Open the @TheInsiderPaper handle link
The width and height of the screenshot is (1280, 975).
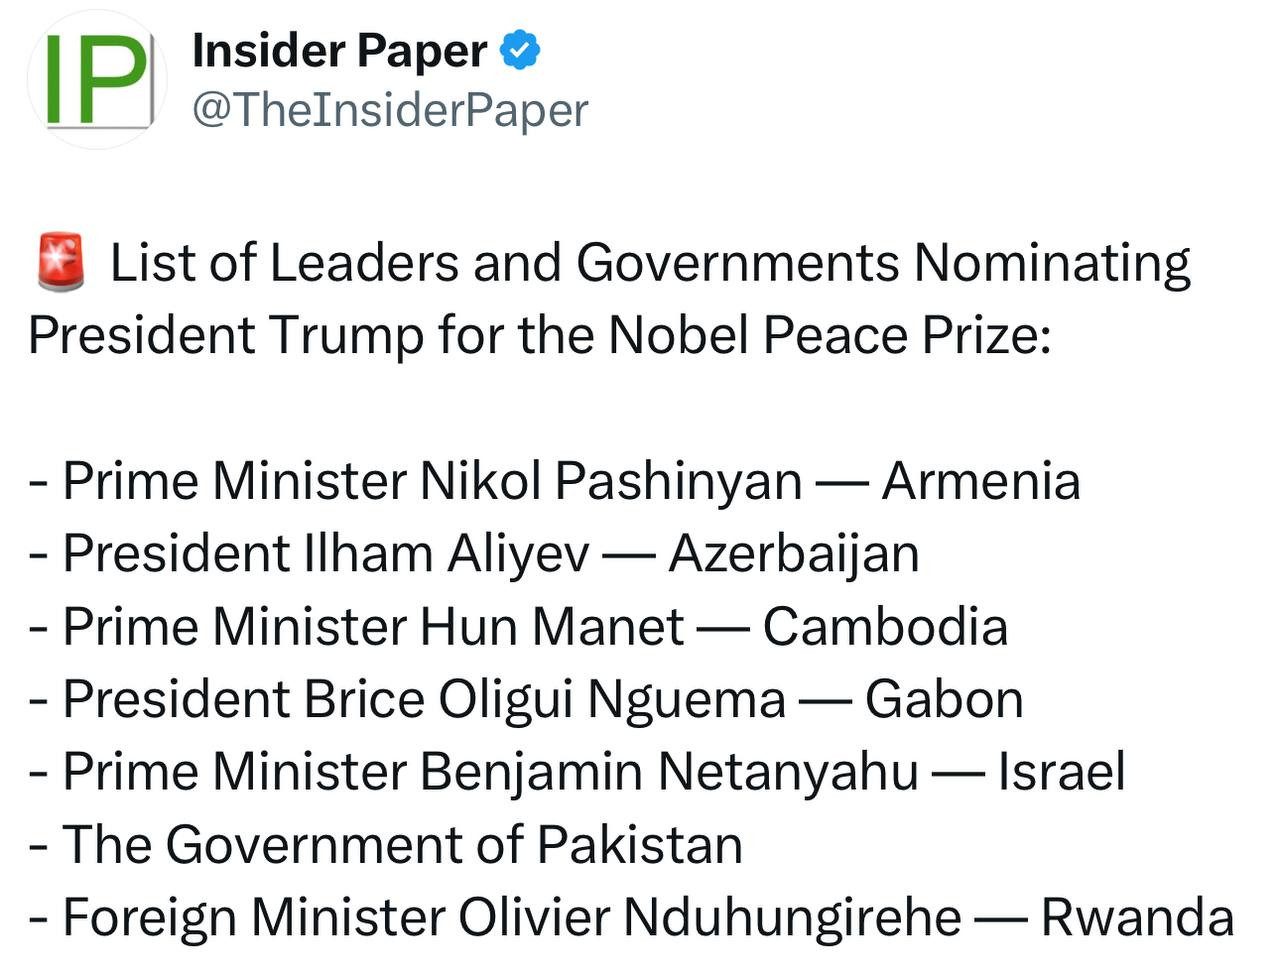pyautogui.click(x=389, y=110)
